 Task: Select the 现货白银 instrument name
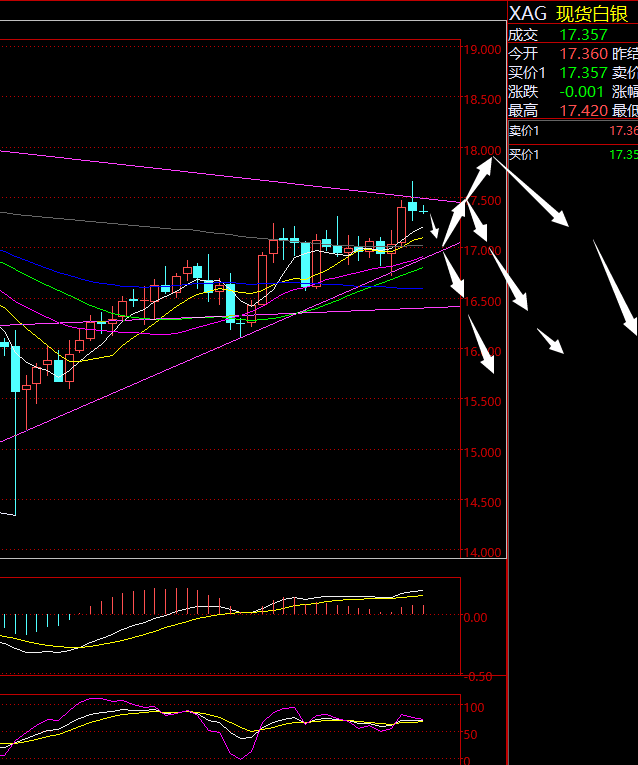(x=591, y=14)
